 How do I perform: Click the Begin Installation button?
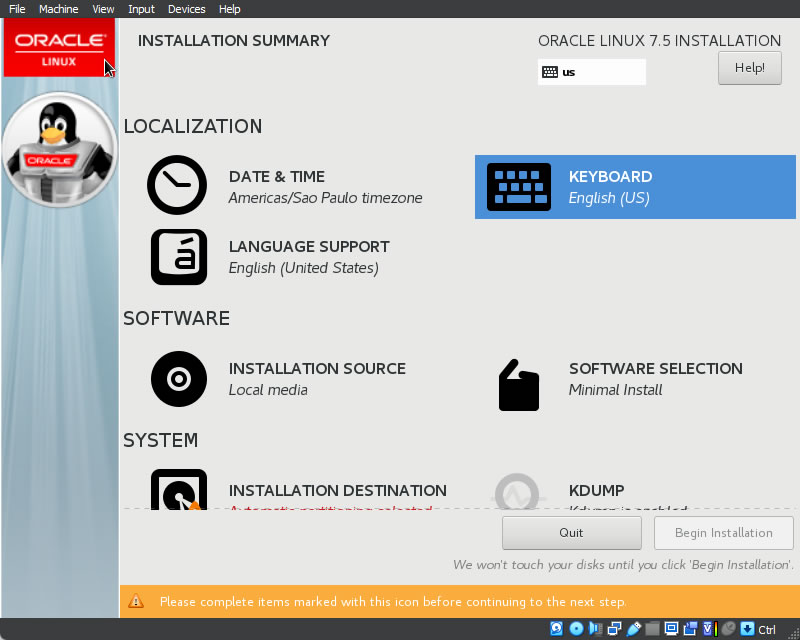[723, 533]
